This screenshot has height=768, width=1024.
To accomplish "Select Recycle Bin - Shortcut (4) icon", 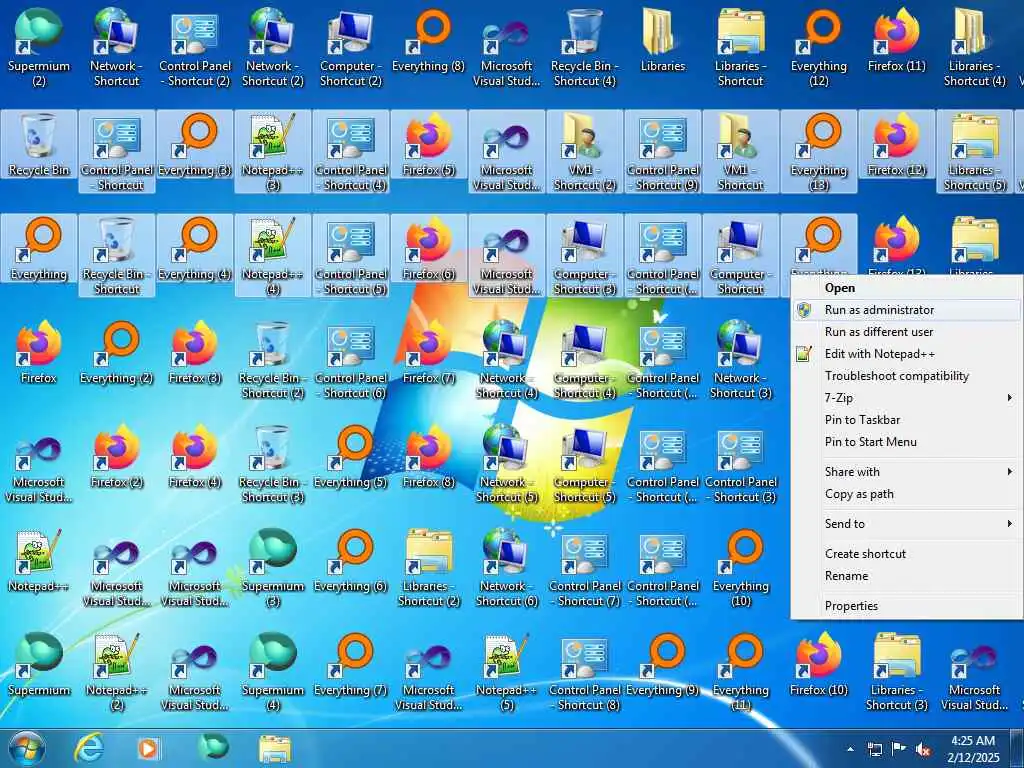I will [x=584, y=47].
